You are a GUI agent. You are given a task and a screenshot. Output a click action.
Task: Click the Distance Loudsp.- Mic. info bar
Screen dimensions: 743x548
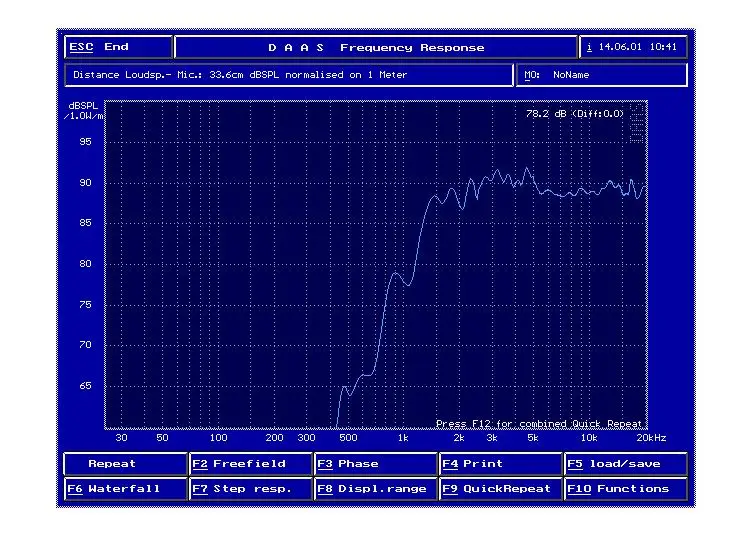289,75
